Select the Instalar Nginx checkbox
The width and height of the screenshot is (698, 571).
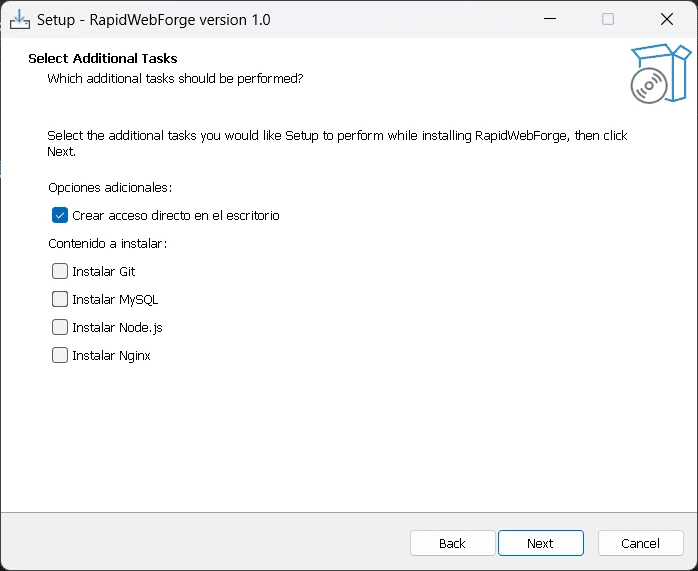pos(60,356)
